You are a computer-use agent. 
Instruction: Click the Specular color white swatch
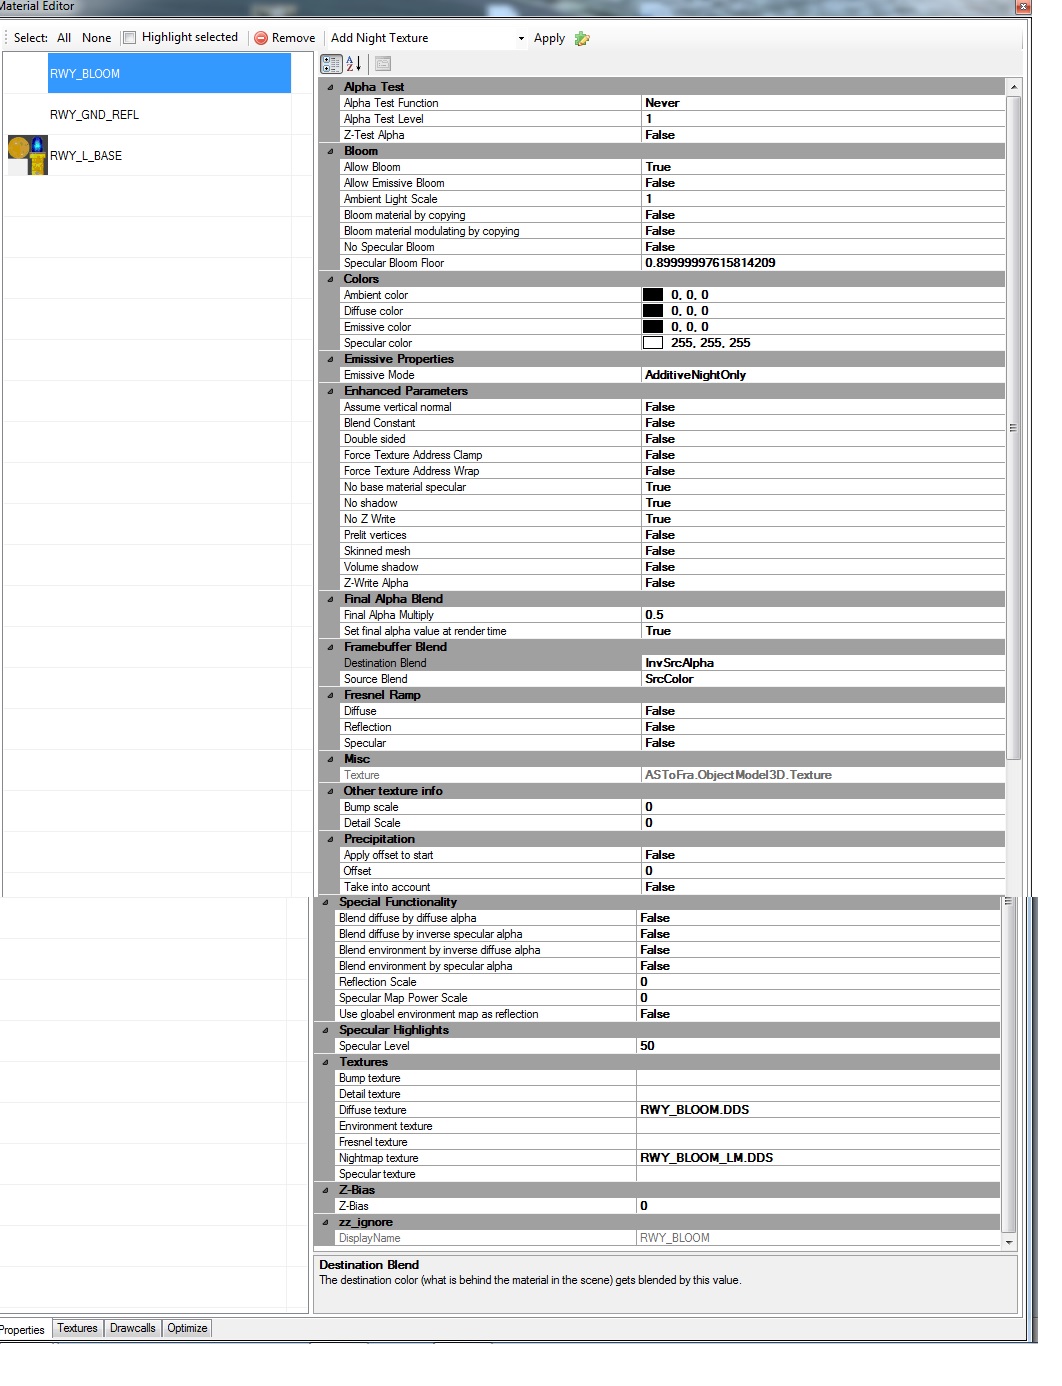[x=653, y=343]
